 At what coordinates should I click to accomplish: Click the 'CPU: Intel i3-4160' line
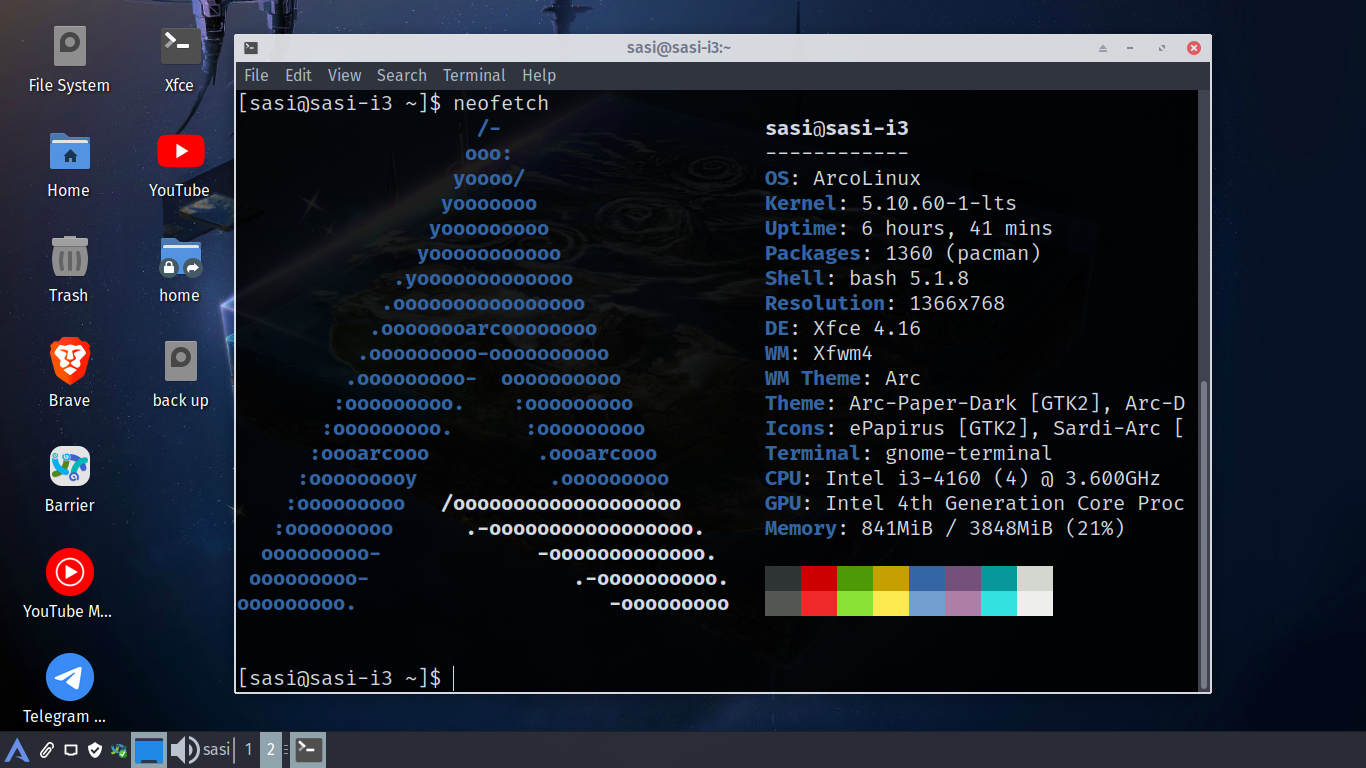click(x=963, y=478)
